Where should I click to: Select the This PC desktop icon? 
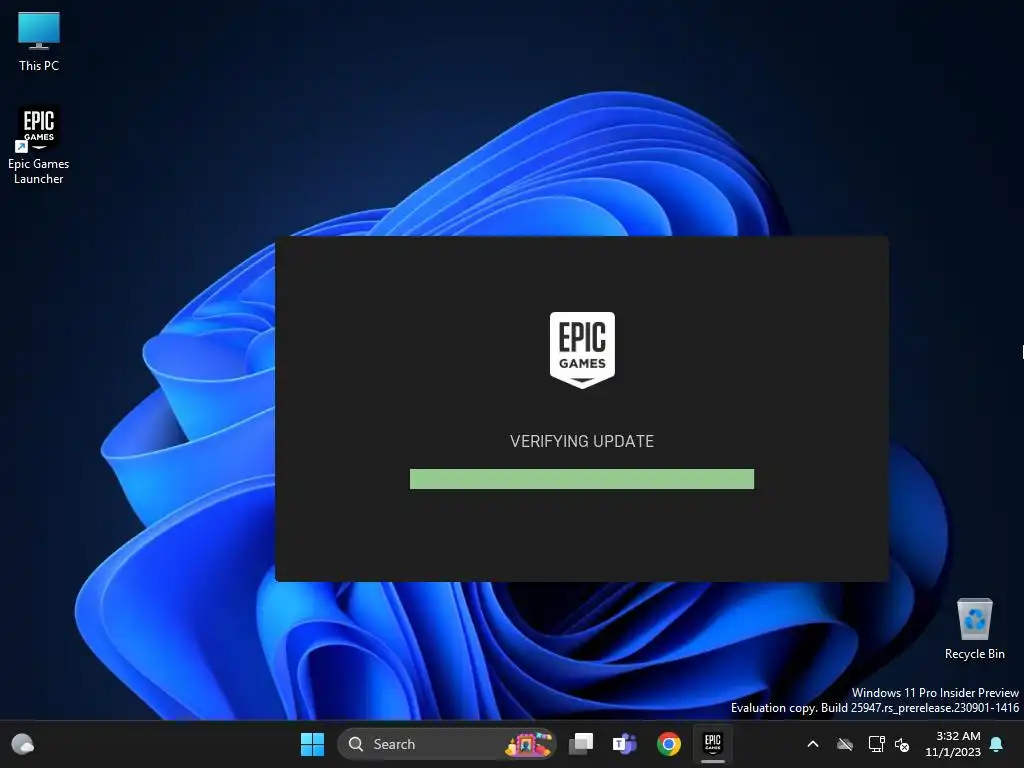pyautogui.click(x=39, y=42)
